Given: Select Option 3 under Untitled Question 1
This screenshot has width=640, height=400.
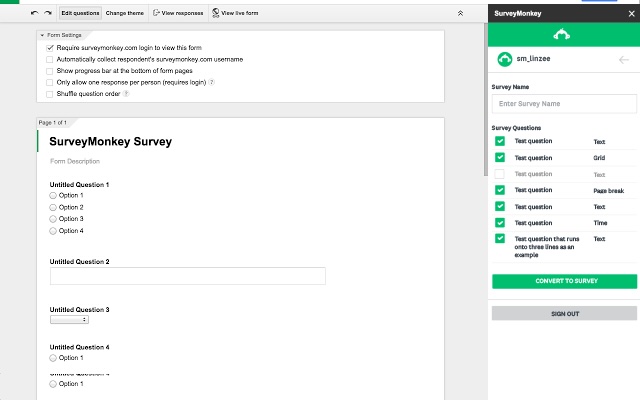Looking at the screenshot, I should [53, 219].
